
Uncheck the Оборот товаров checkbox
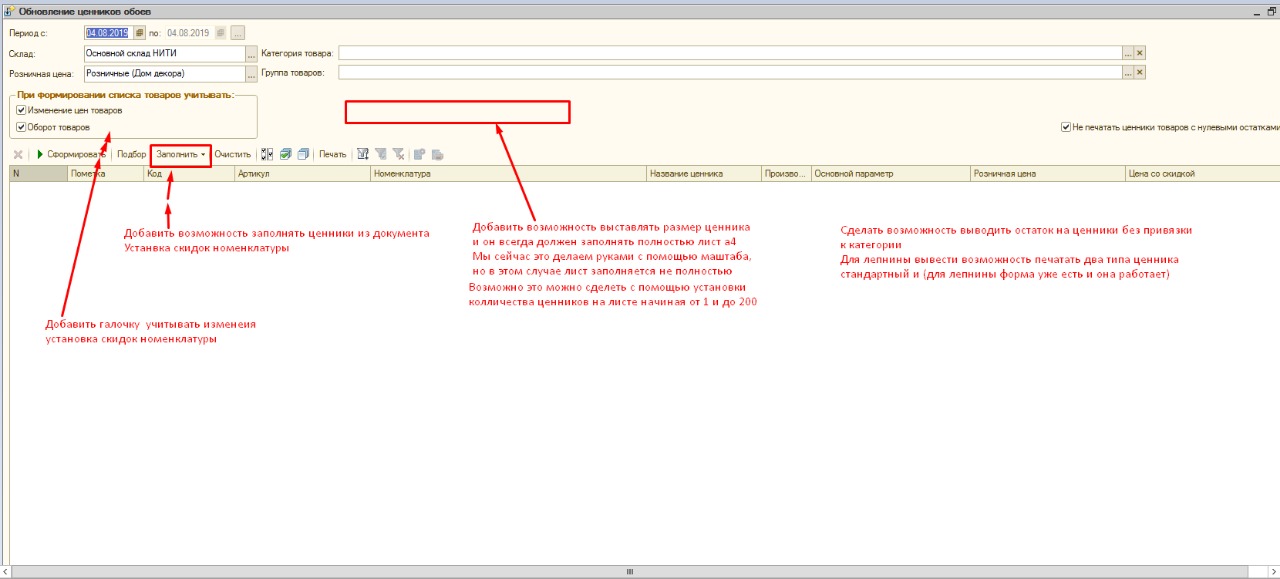click(21, 128)
